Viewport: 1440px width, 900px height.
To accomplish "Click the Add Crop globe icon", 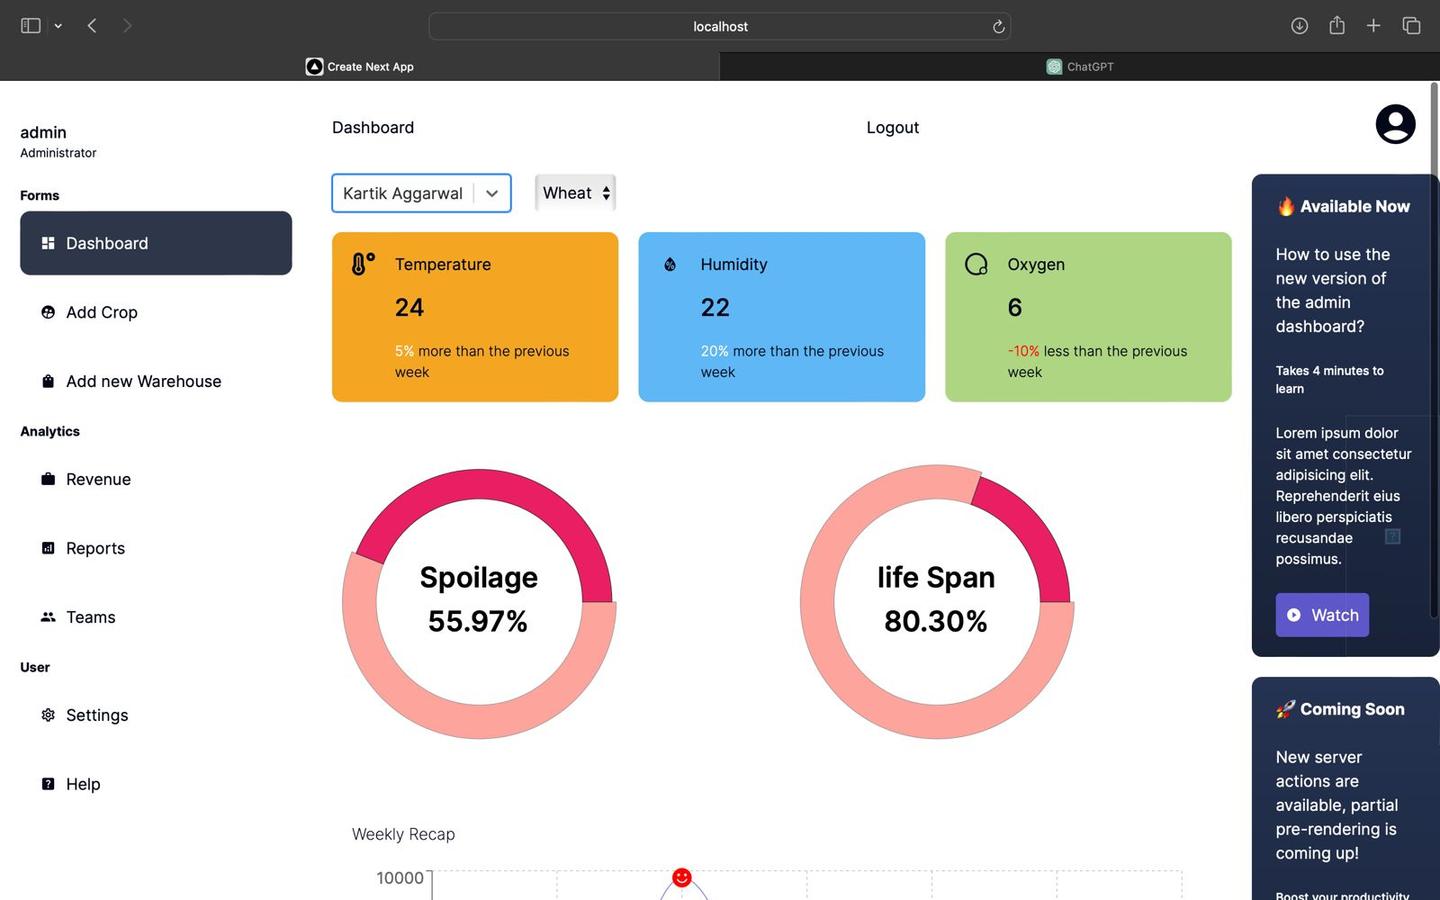I will (x=48, y=312).
